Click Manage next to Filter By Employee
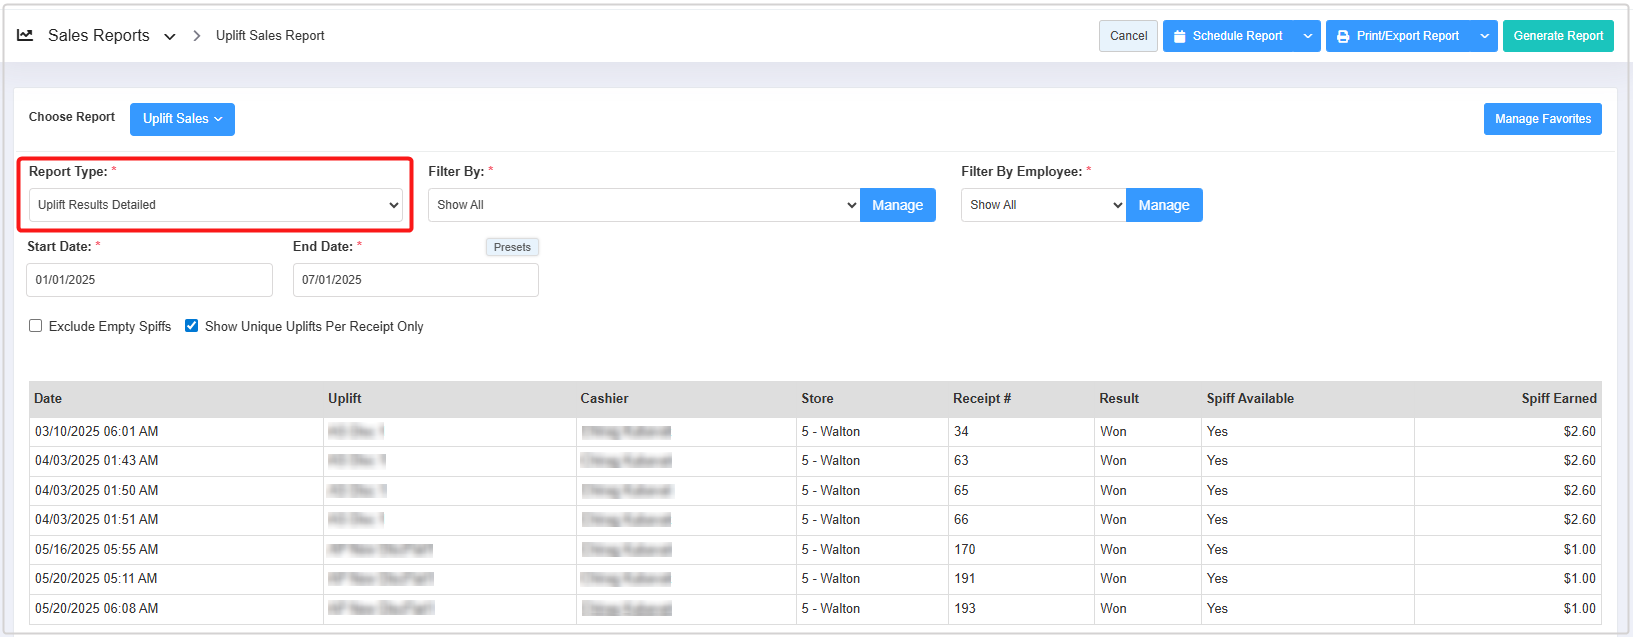 click(x=1163, y=205)
